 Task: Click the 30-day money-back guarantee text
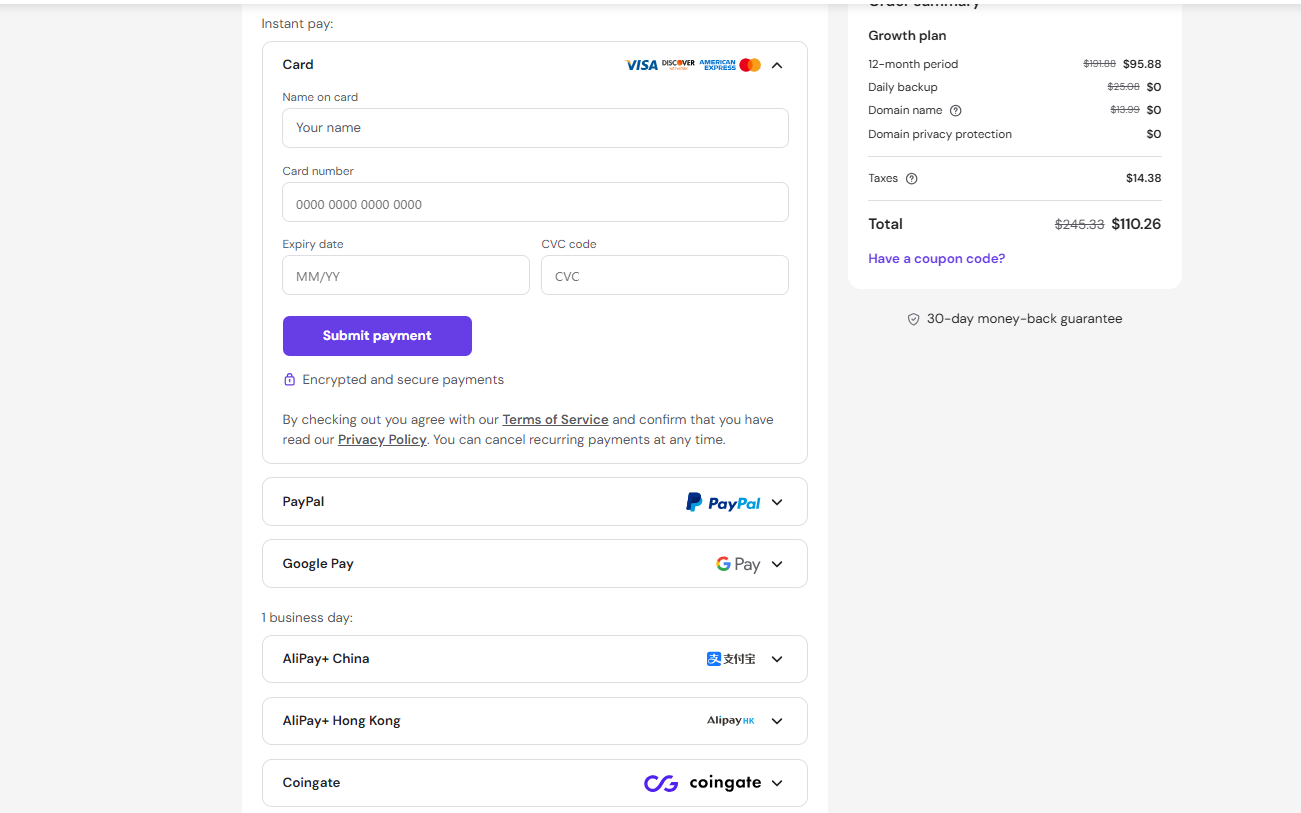pyautogui.click(x=1024, y=319)
